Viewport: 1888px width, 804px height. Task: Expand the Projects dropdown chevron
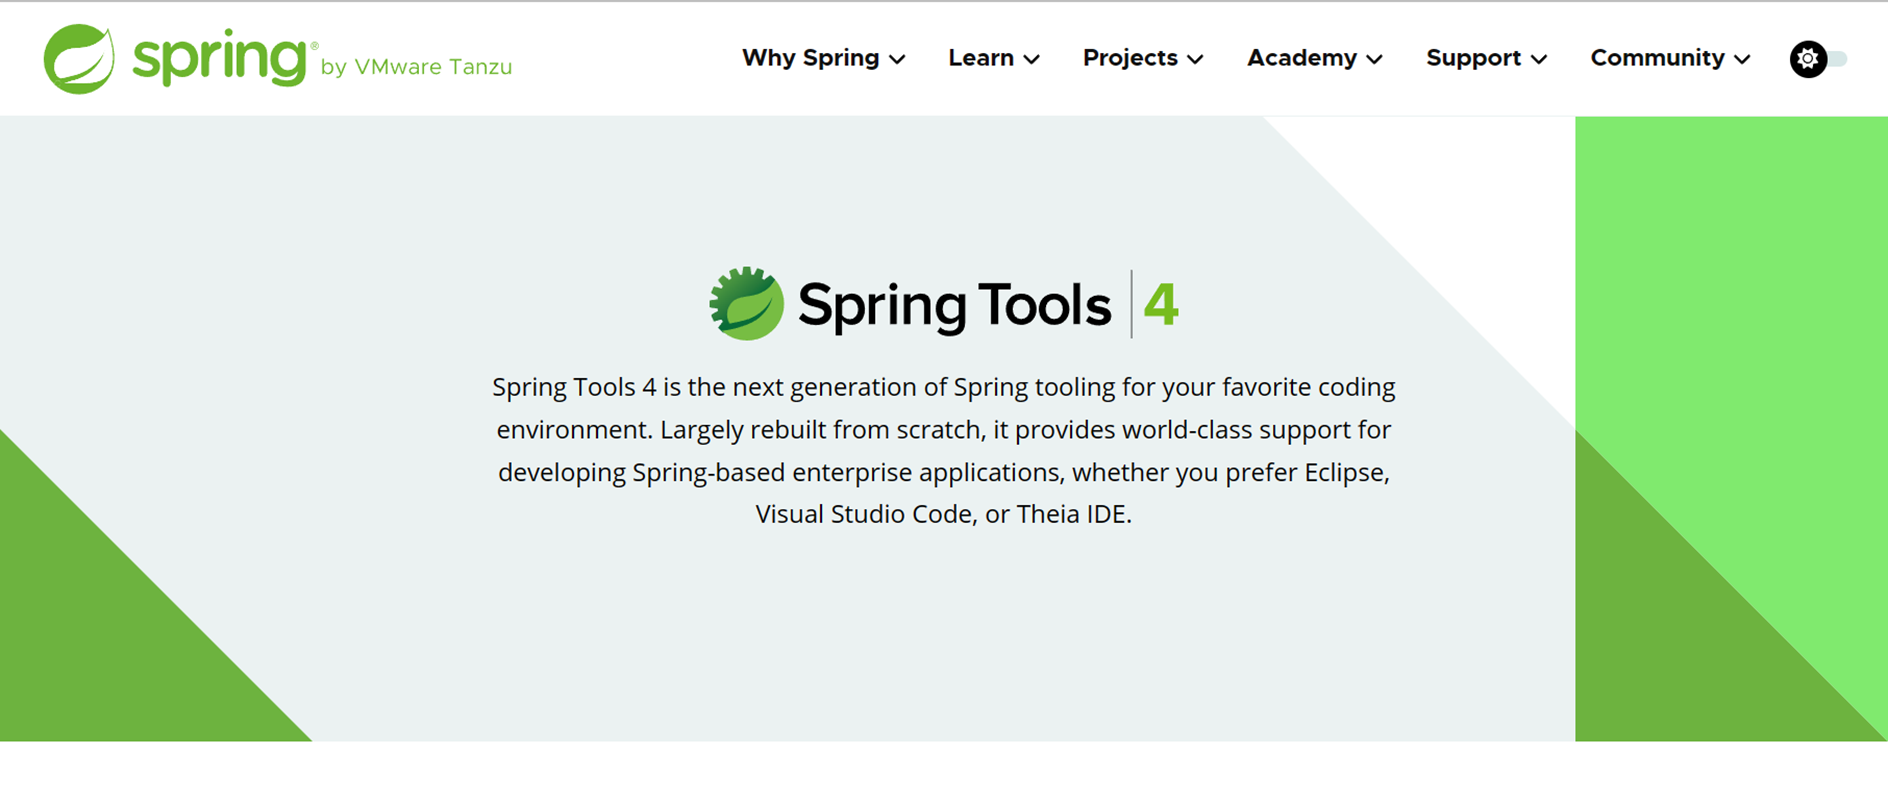point(1197,59)
